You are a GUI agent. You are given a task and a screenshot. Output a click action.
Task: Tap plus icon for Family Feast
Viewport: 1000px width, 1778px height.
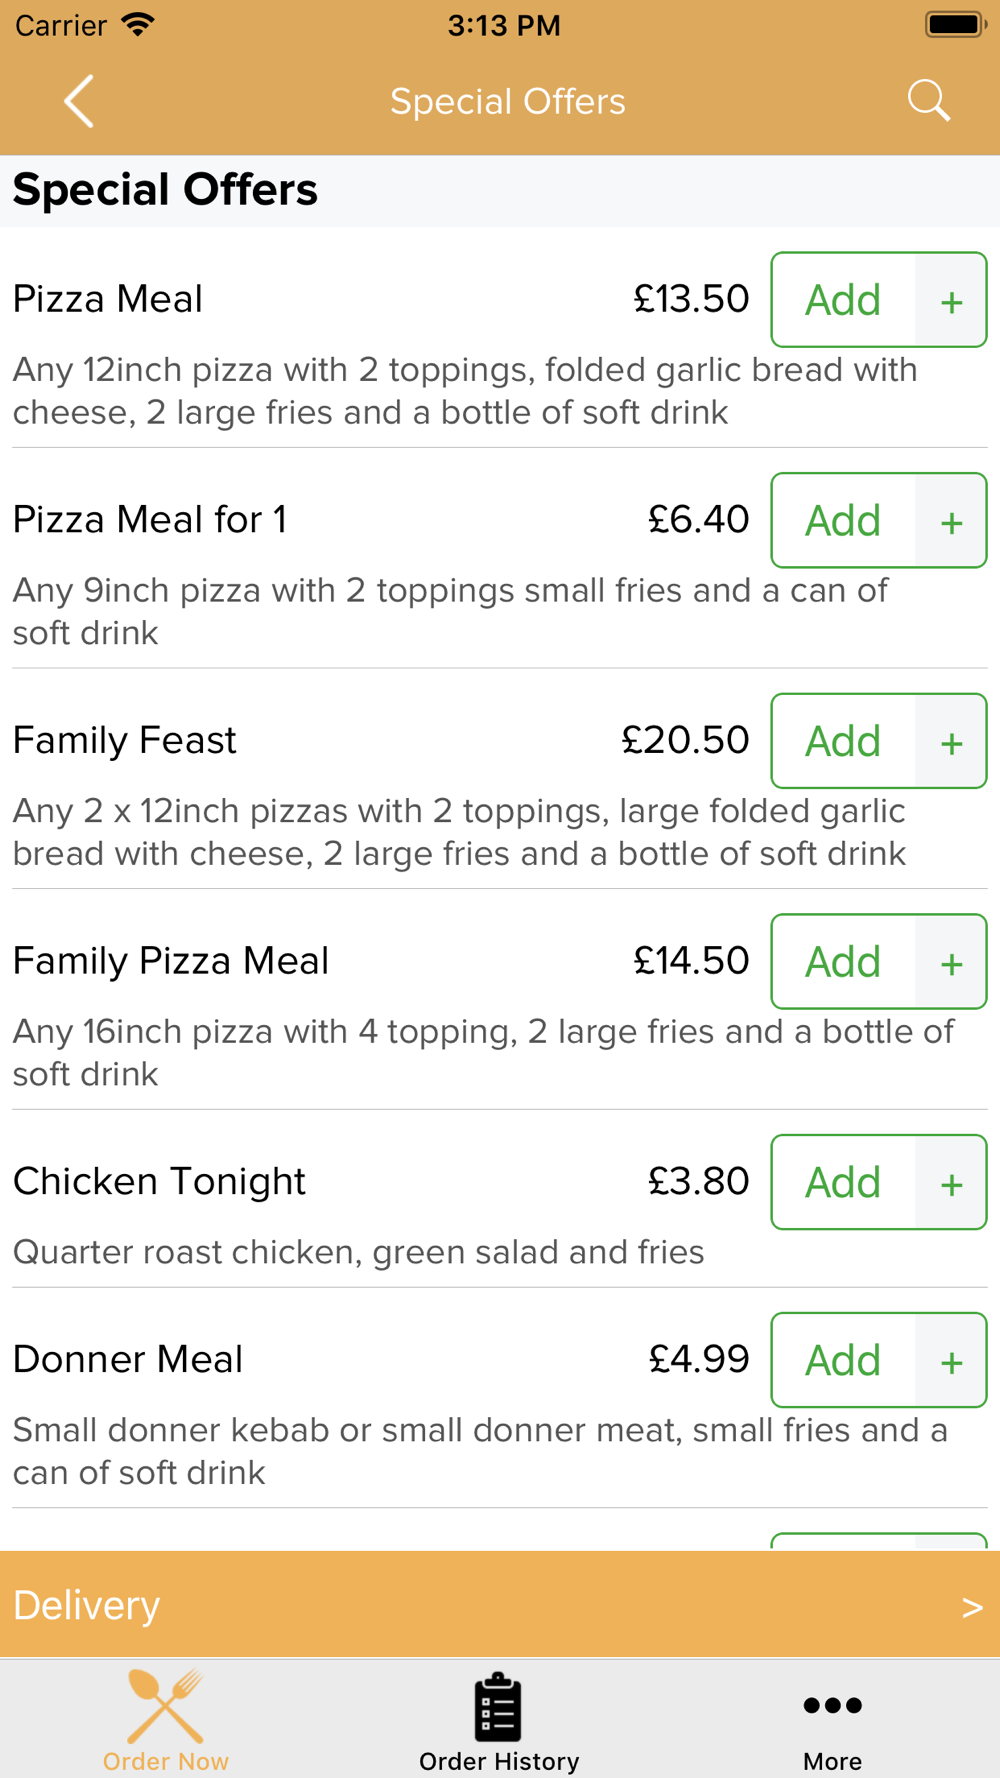tap(951, 741)
